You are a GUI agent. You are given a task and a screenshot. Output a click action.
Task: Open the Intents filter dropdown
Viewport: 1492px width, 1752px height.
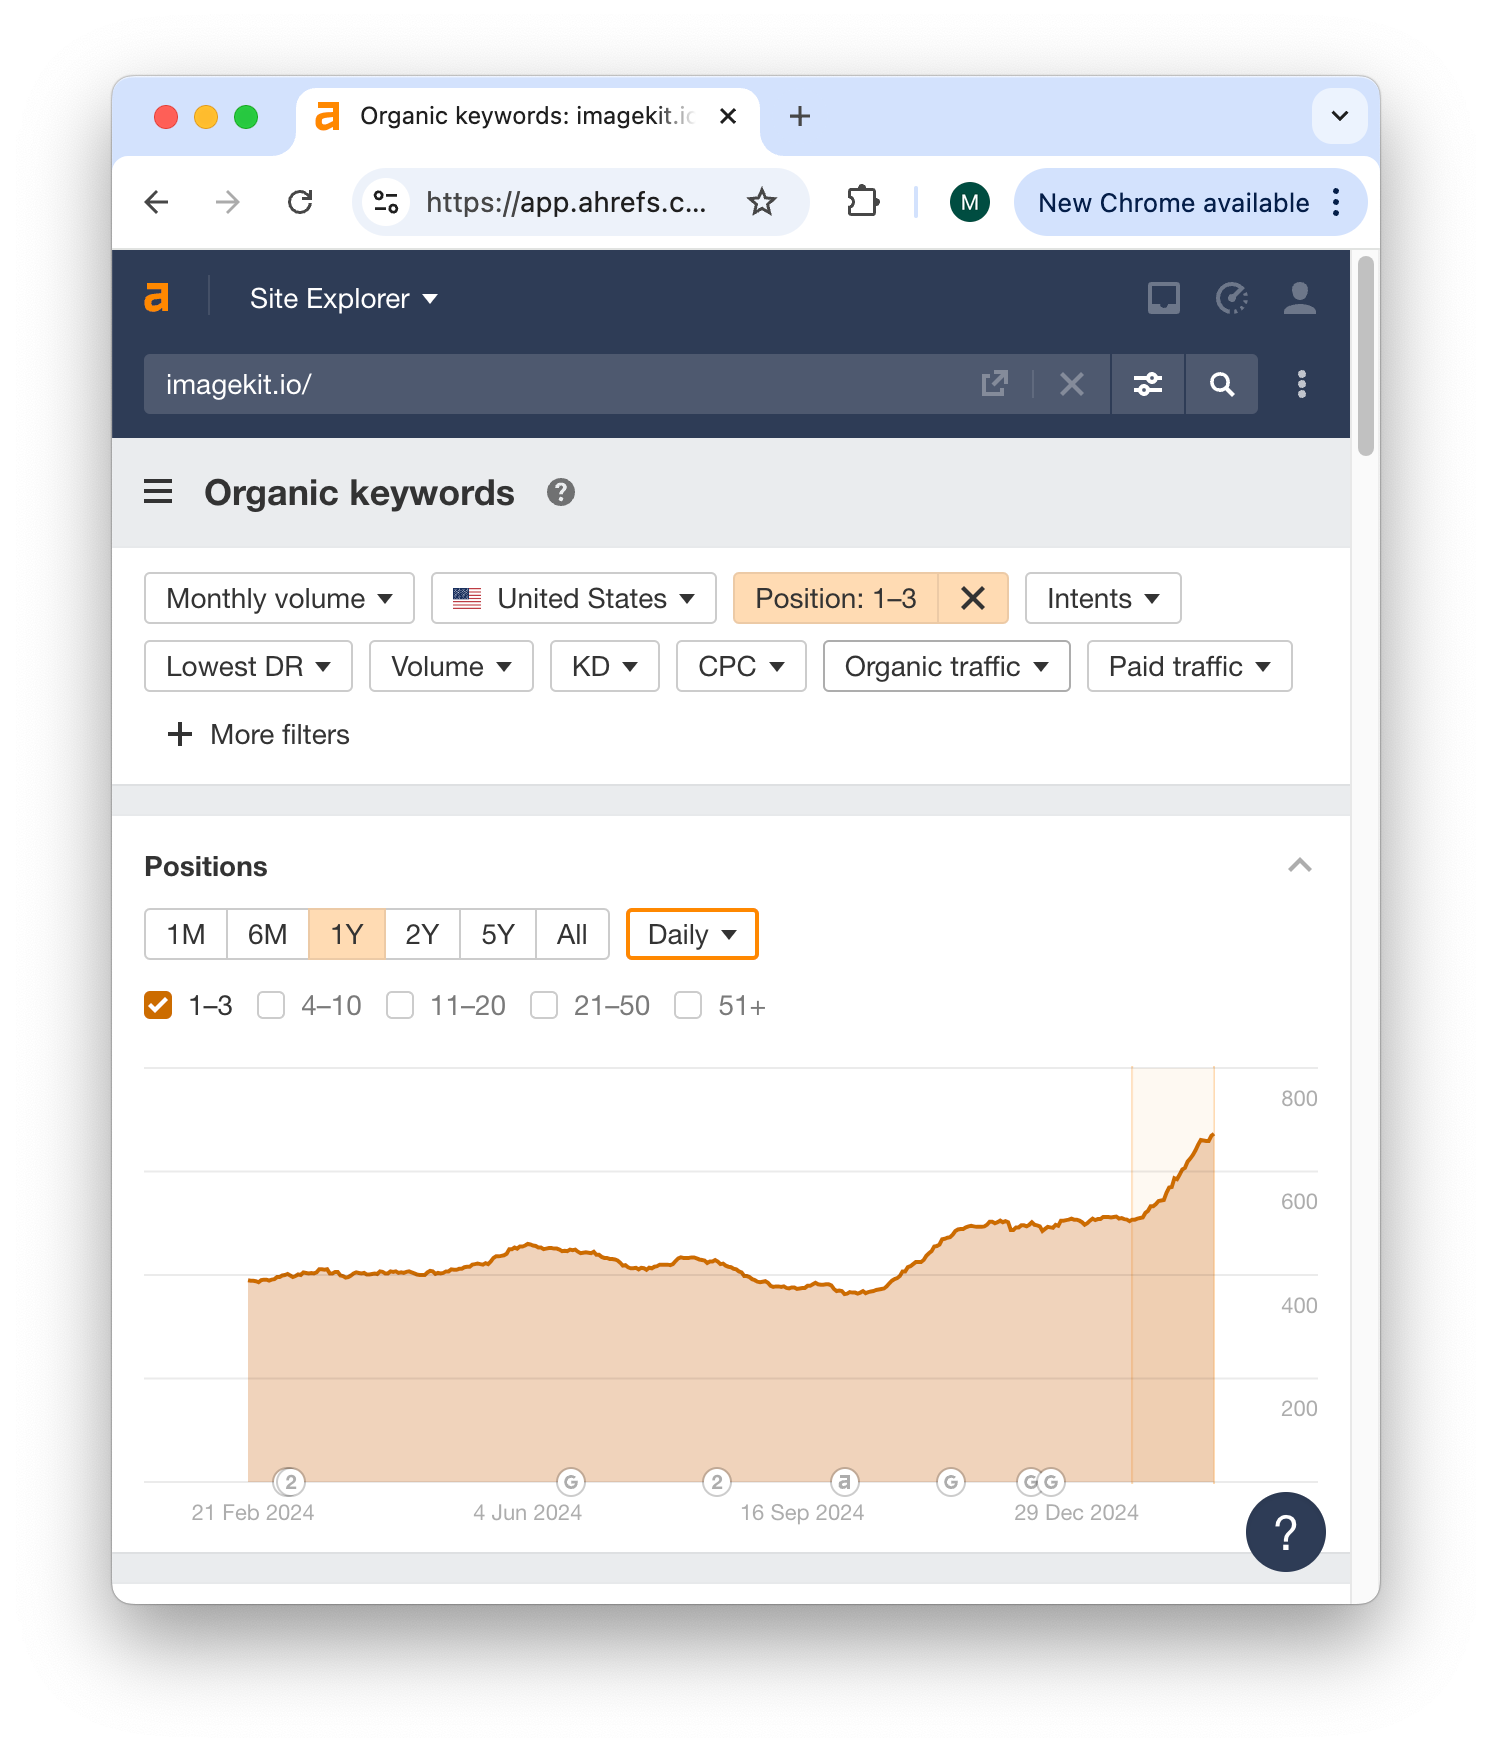1103,598
